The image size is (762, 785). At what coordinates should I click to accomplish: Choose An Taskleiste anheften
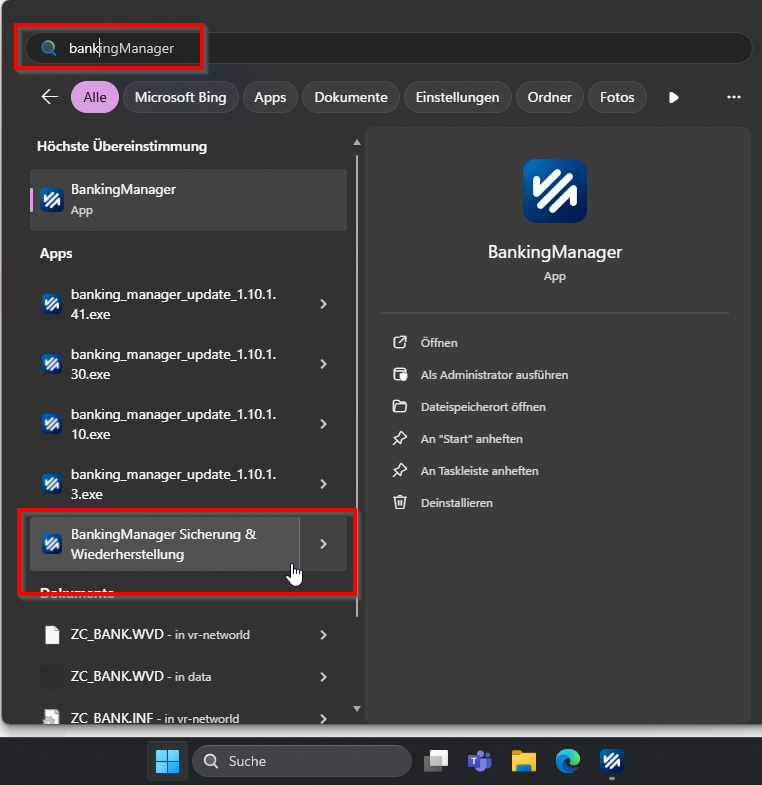(x=479, y=471)
